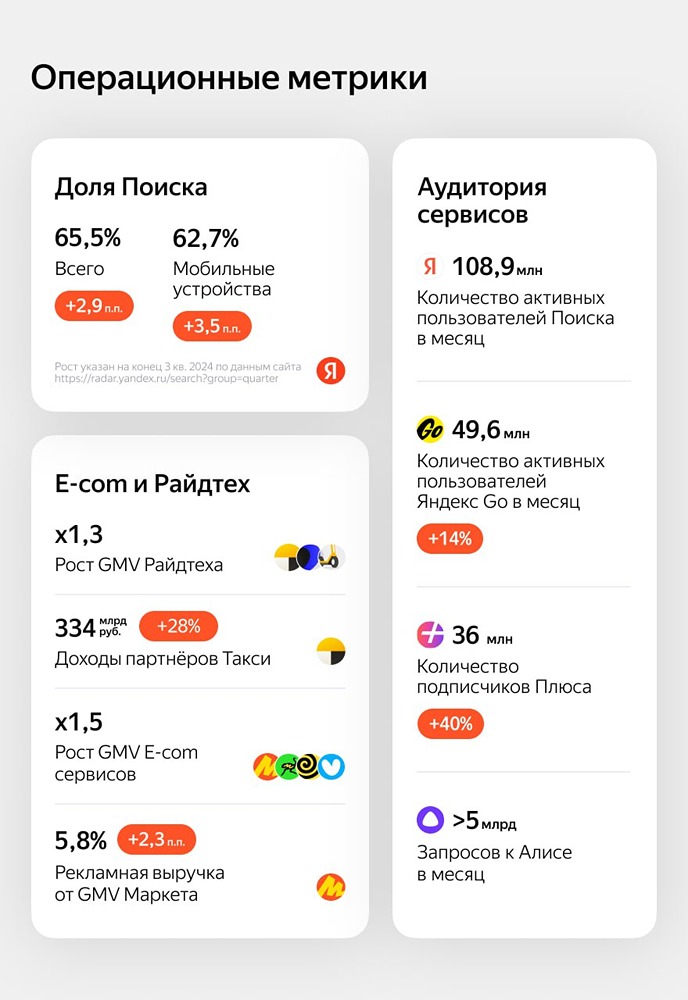
Task: Click the Yandex Market icon
Action: click(331, 885)
